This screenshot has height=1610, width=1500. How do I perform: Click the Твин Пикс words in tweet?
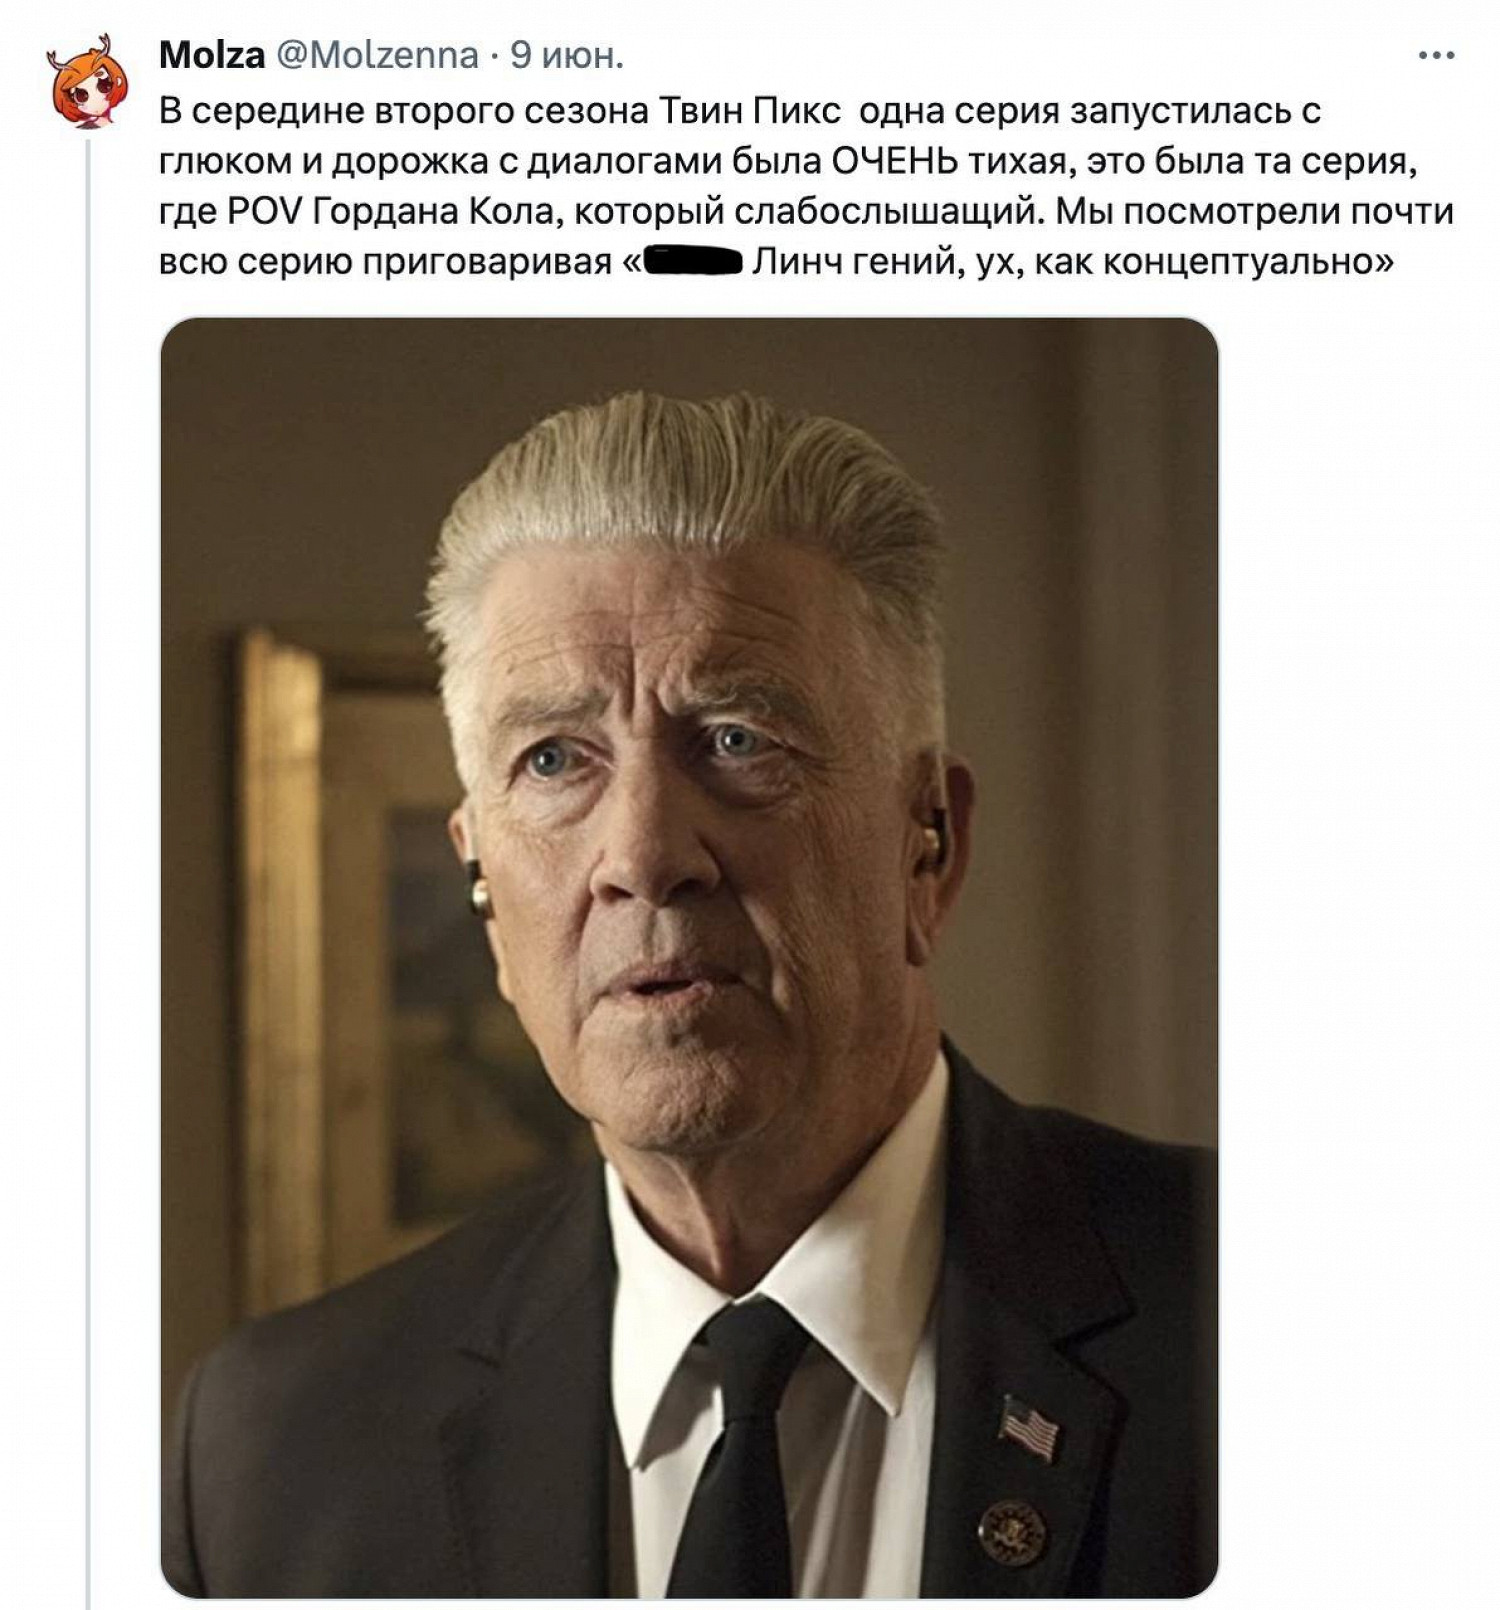pyautogui.click(x=749, y=111)
